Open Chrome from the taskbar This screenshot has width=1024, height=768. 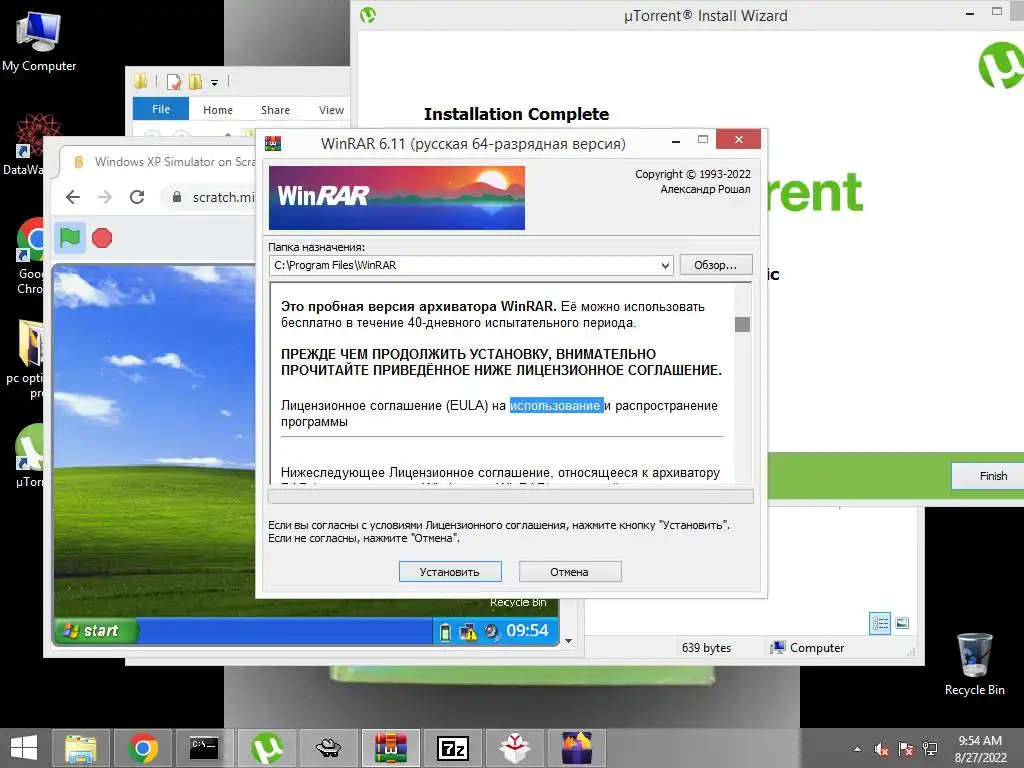143,748
